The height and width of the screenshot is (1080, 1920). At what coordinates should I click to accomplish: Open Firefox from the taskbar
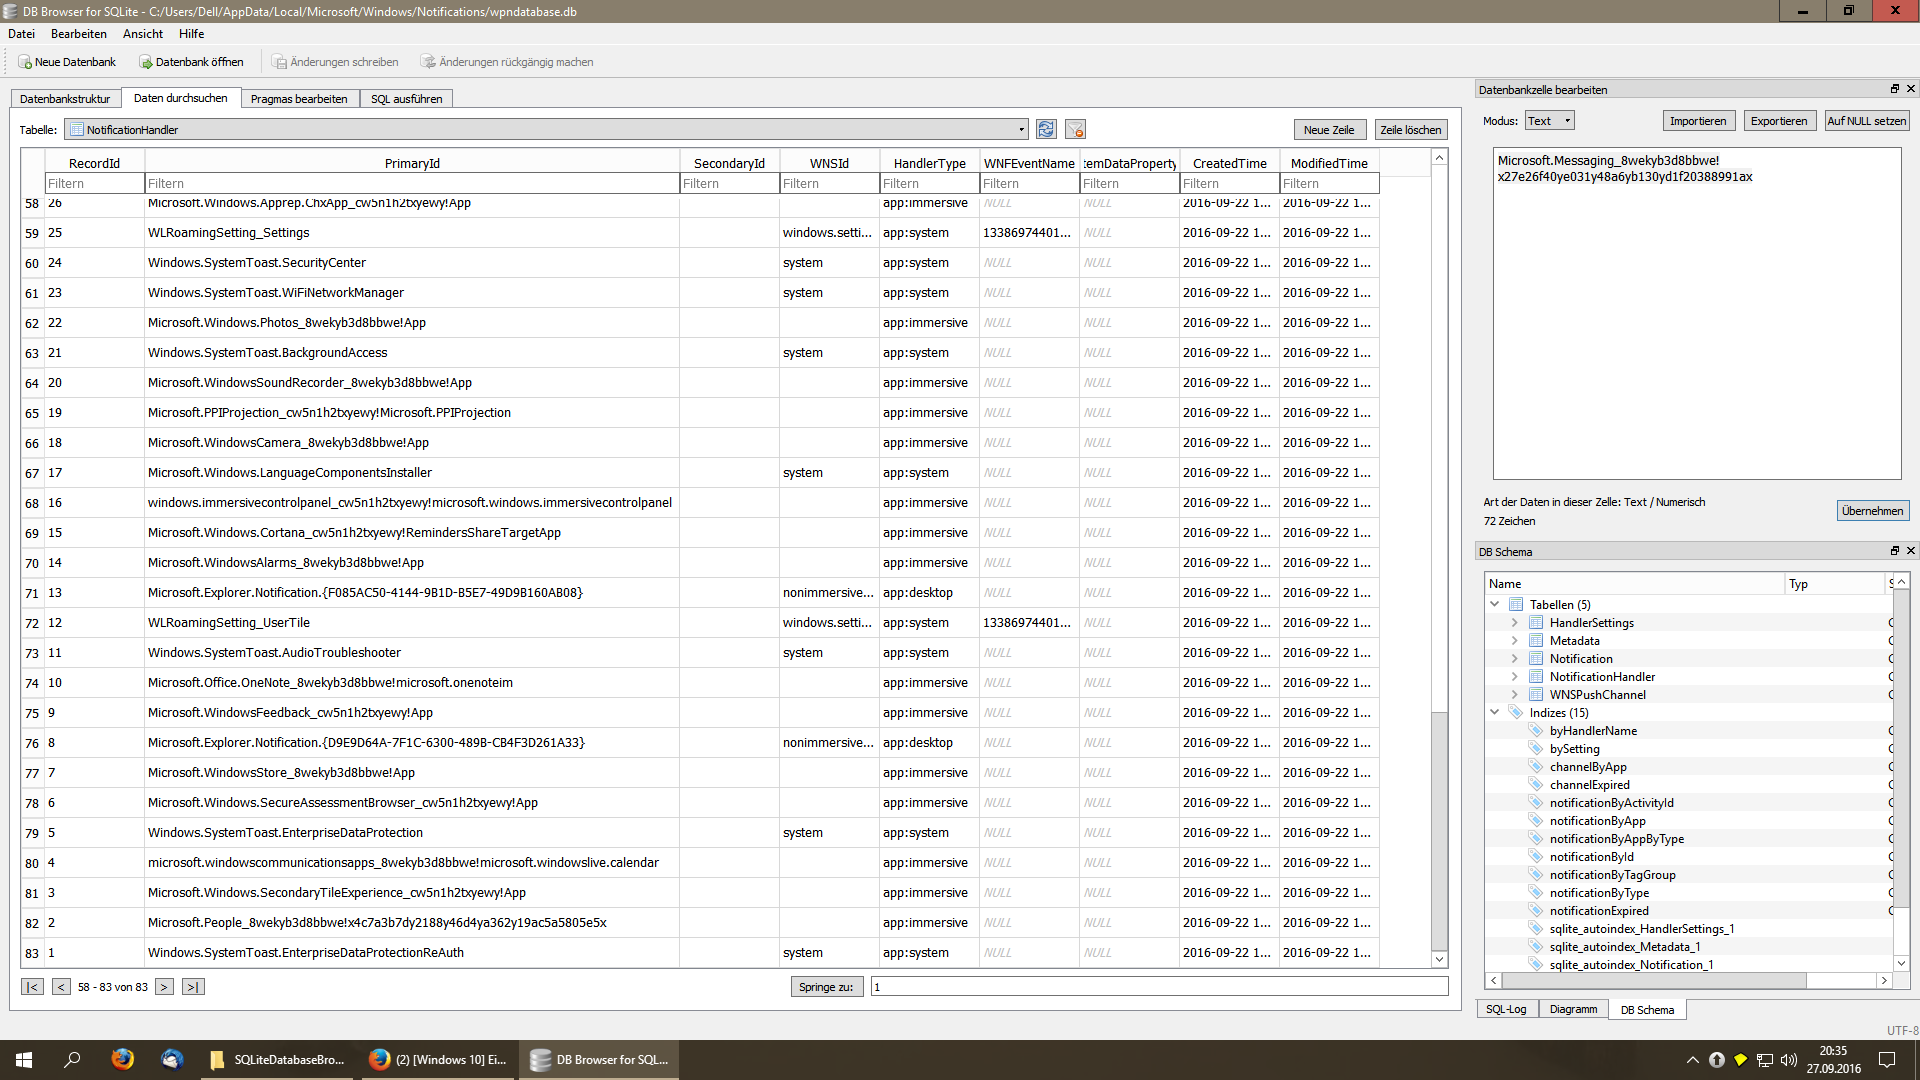[122, 1059]
